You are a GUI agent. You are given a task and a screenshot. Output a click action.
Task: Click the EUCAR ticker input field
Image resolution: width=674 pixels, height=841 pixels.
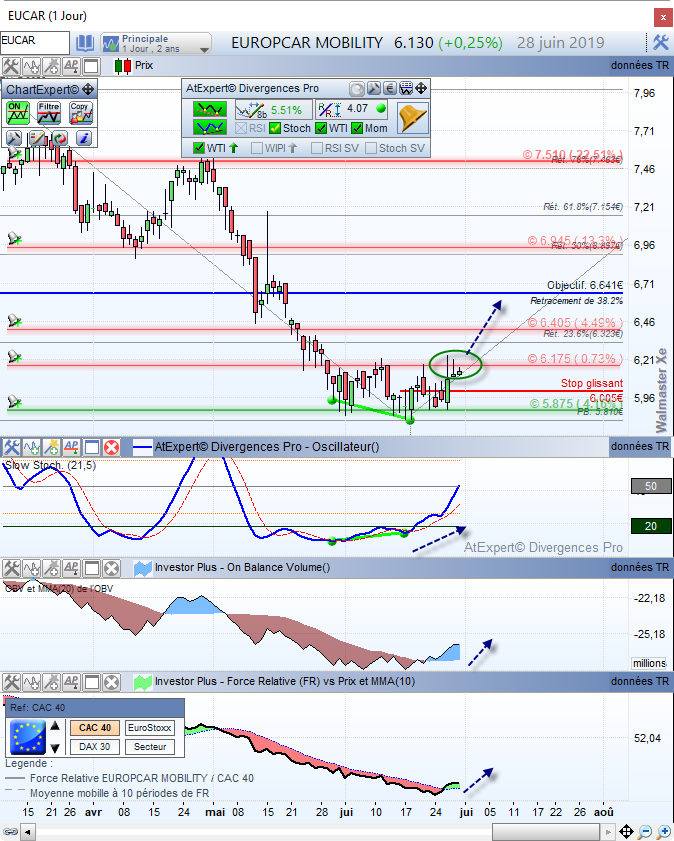pyautogui.click(x=35, y=42)
